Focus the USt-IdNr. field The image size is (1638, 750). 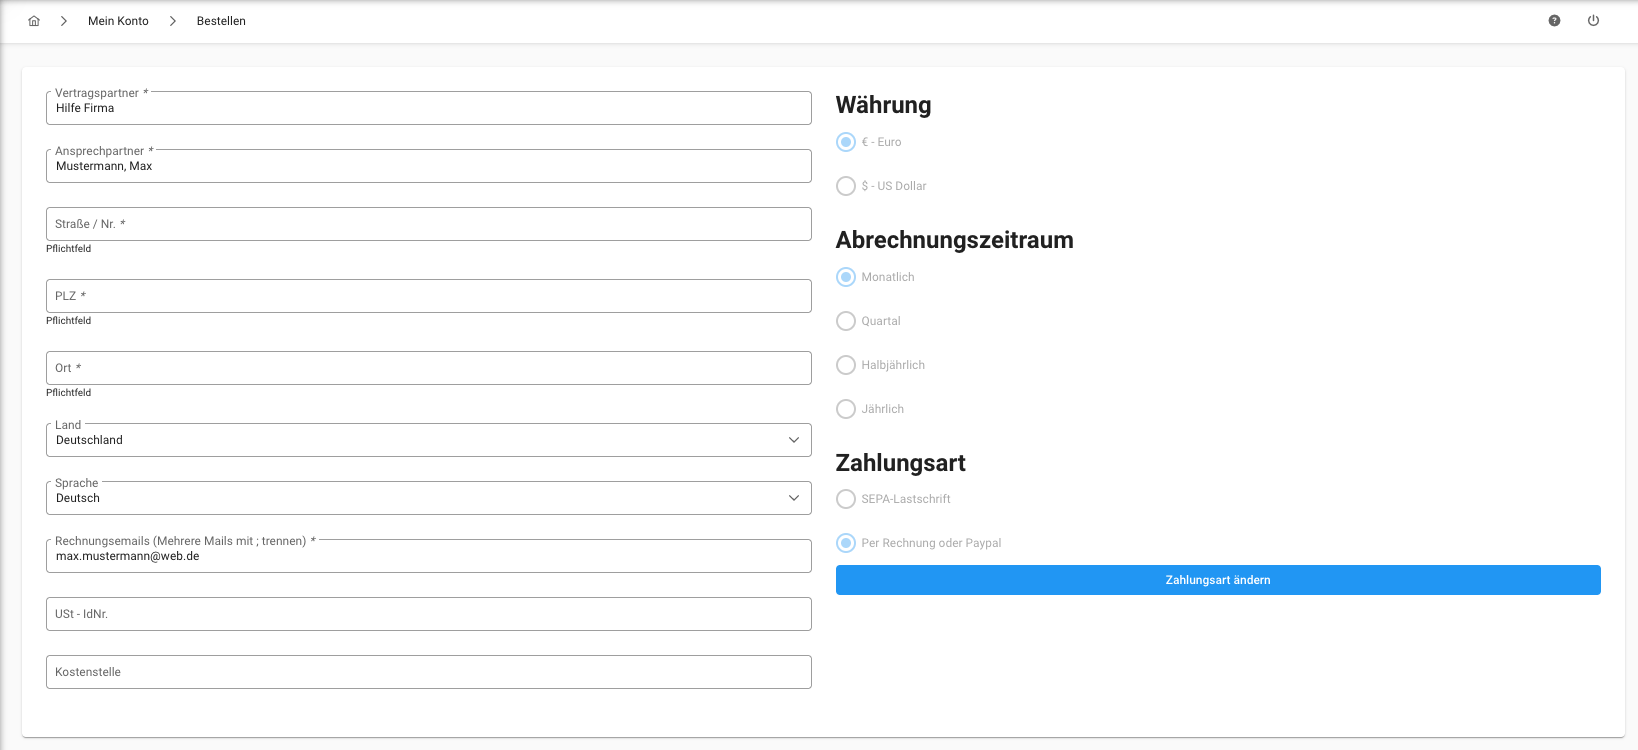click(428, 614)
